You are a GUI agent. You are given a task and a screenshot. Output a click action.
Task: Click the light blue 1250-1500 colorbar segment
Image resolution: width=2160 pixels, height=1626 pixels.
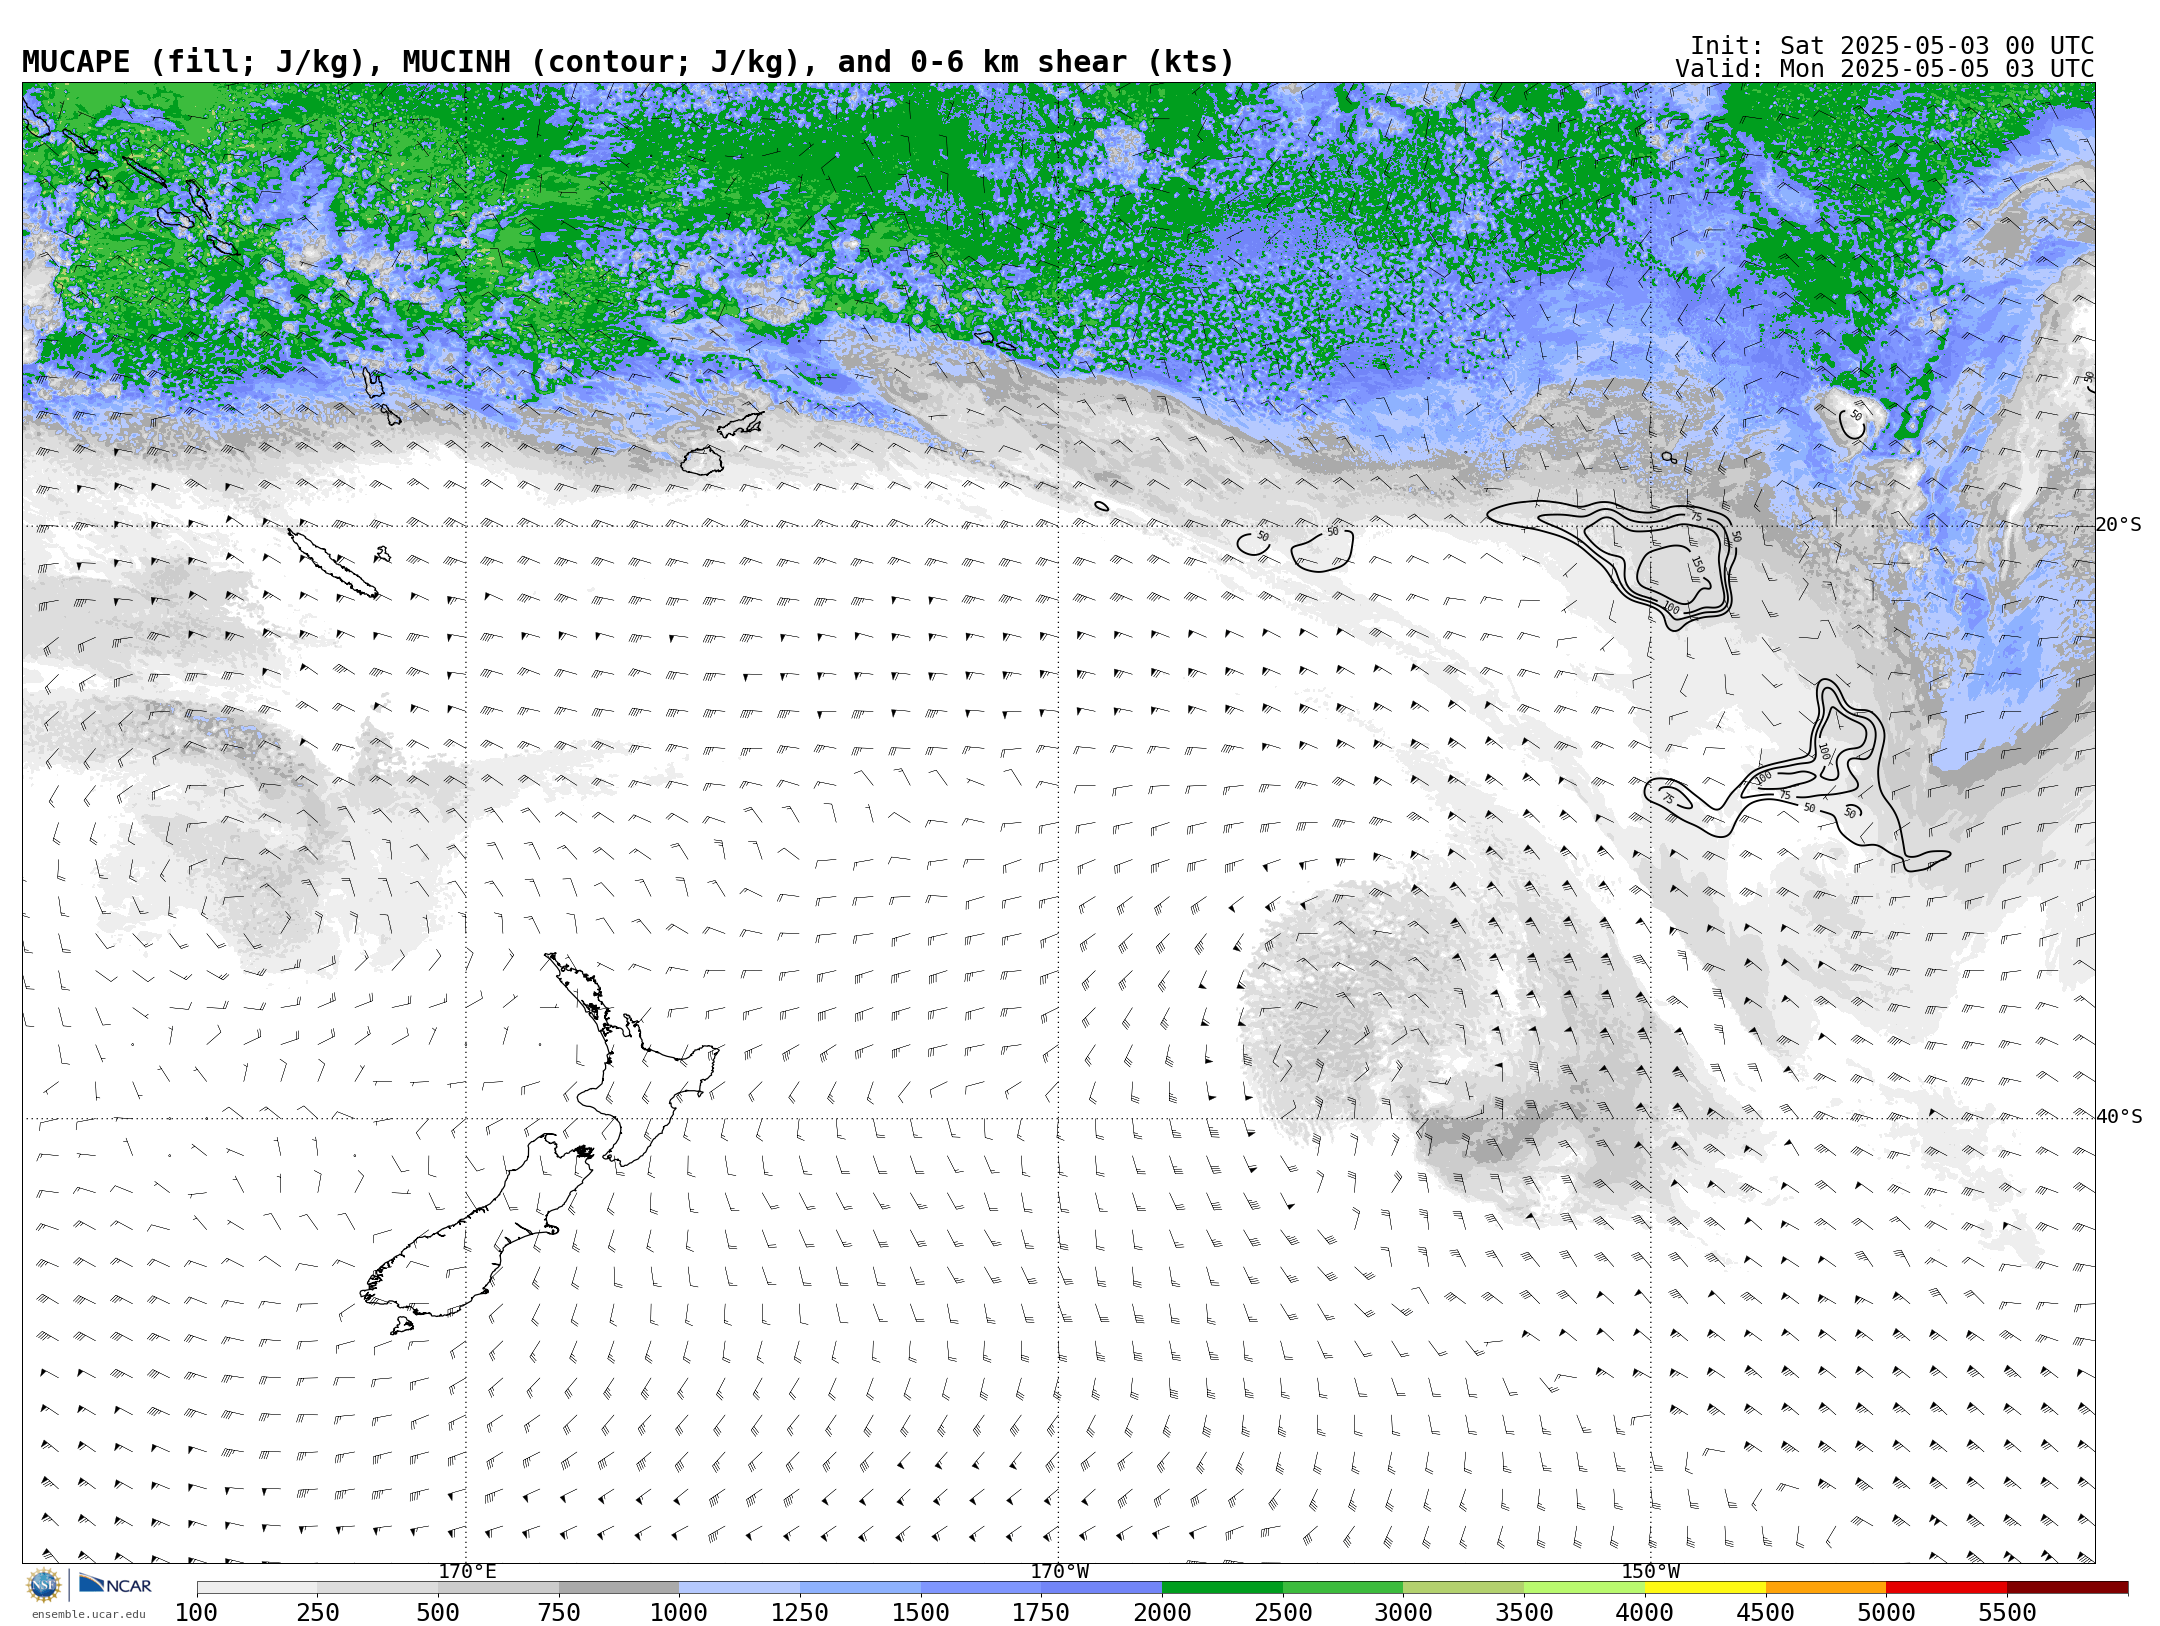point(860,1588)
